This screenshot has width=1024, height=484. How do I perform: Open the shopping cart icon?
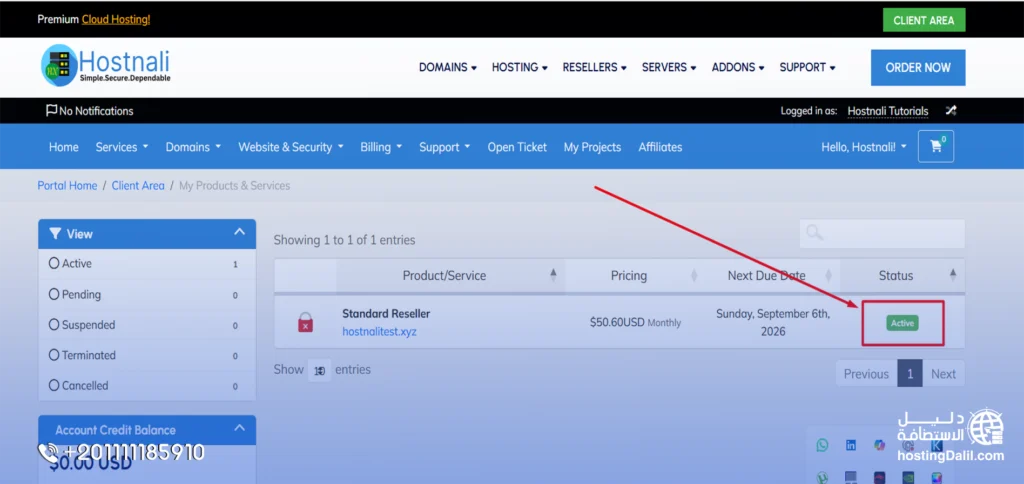pyautogui.click(x=935, y=146)
